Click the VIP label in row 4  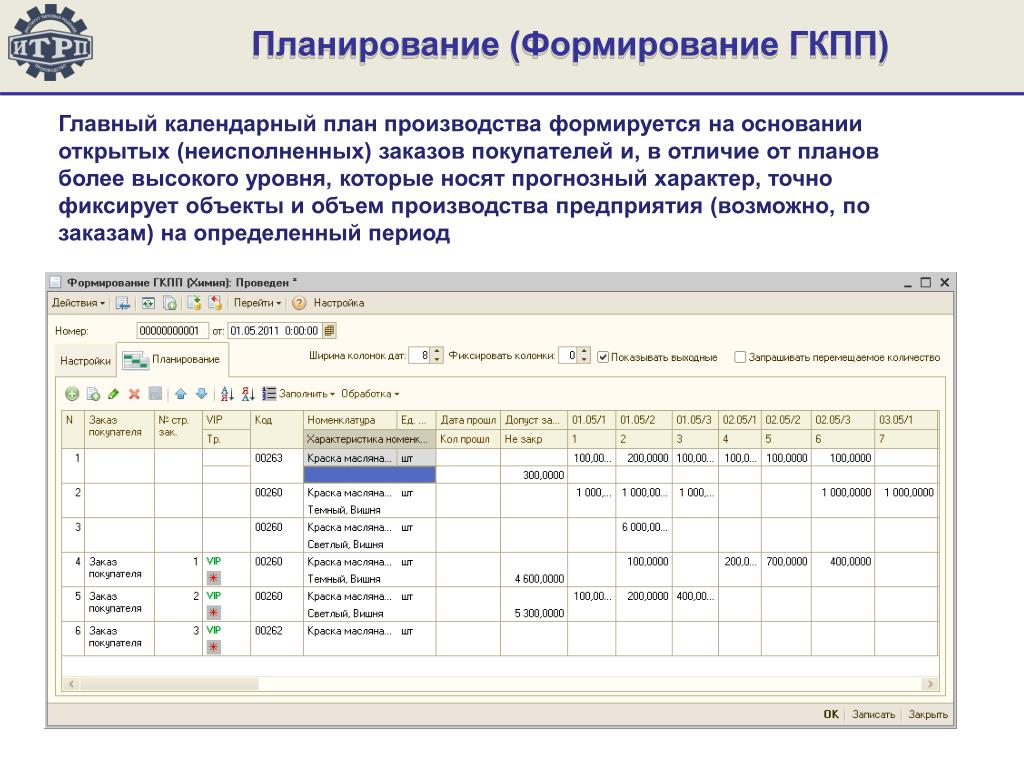point(214,561)
